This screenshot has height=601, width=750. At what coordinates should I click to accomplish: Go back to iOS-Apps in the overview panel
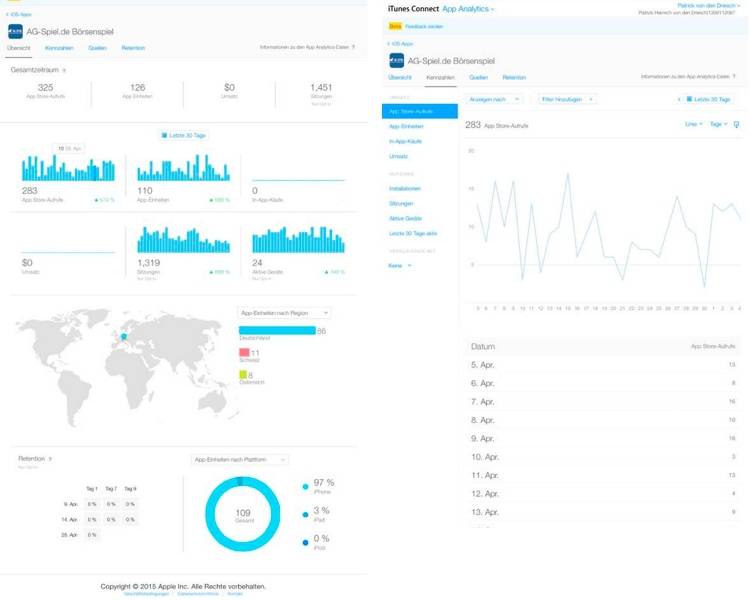click(18, 14)
